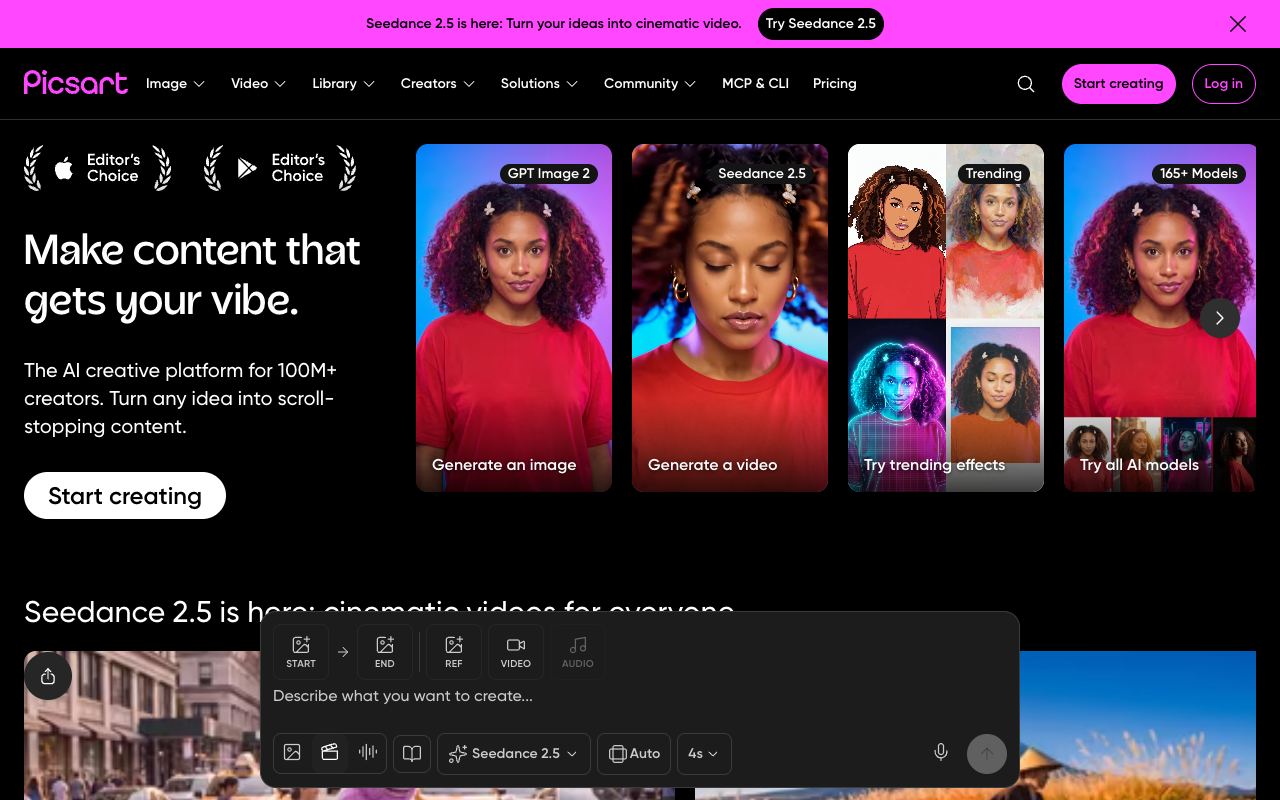Click the white Start creating hero button
The width and height of the screenshot is (1280, 800).
[x=125, y=496]
